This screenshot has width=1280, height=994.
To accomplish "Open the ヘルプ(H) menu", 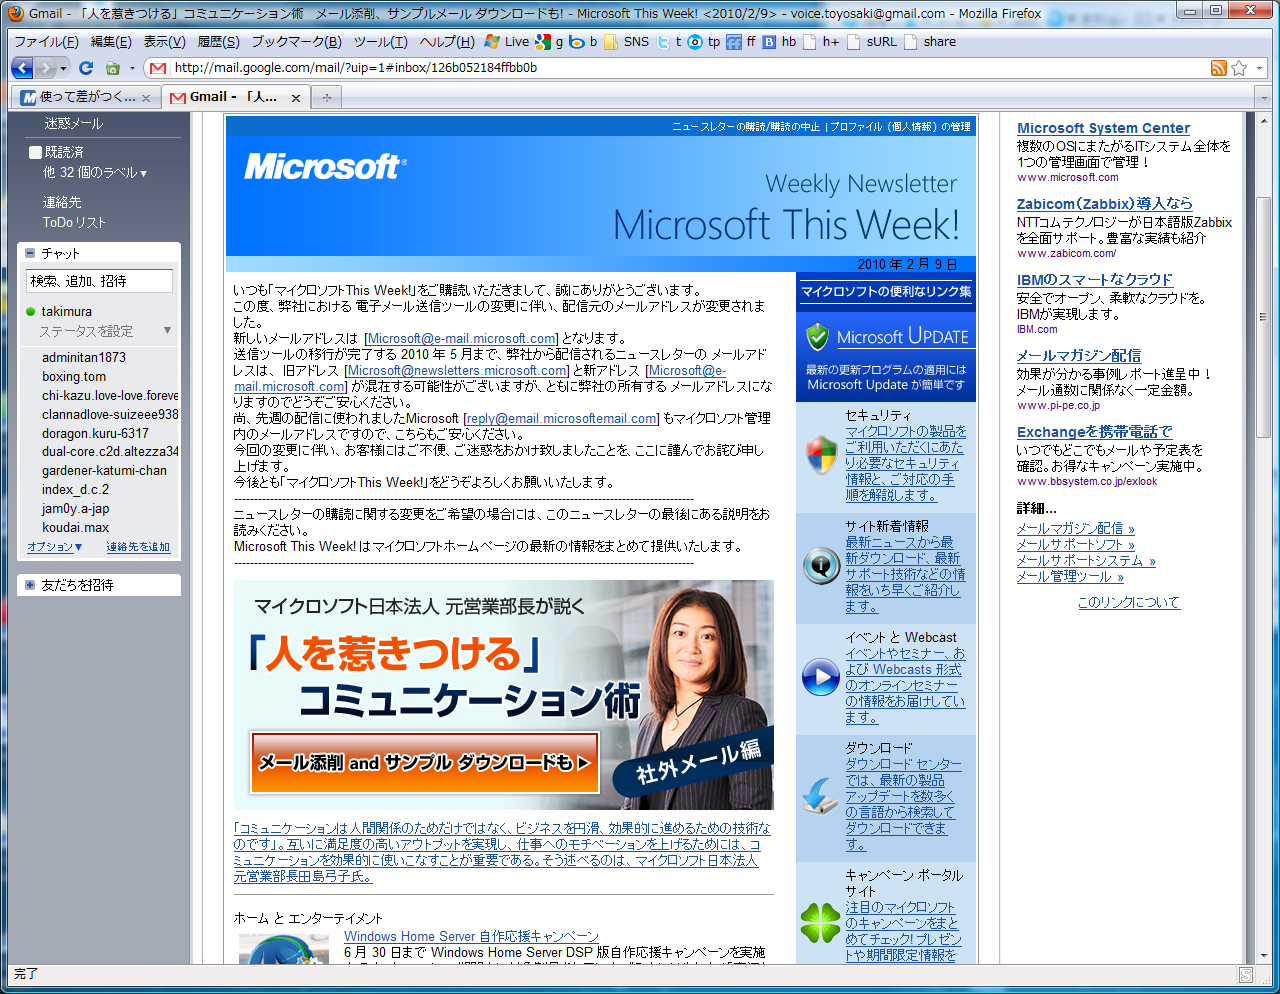I will (447, 42).
